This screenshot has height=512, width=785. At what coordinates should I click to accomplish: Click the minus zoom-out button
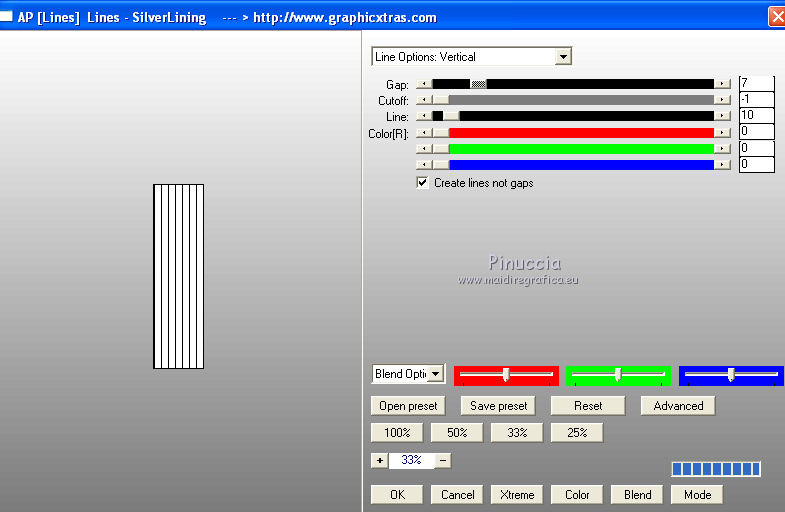click(x=443, y=460)
